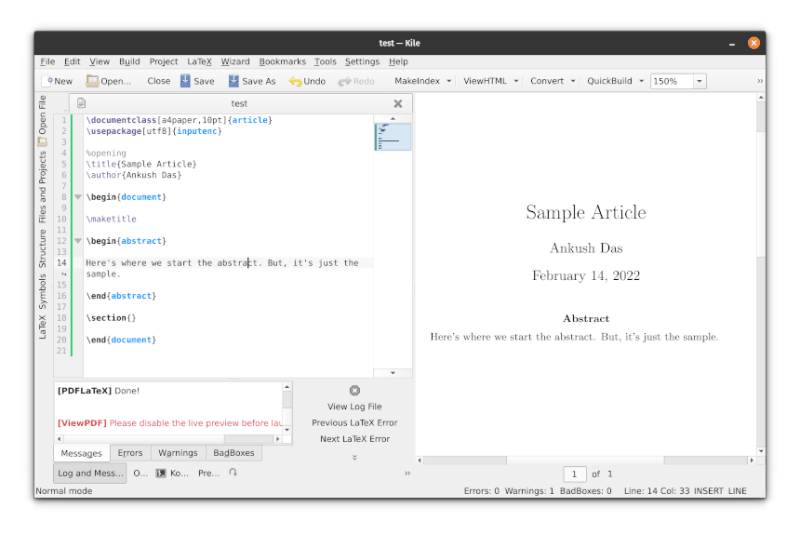Collapse the document environment fold marker
The height and width of the screenshot is (534, 800).
[78, 197]
